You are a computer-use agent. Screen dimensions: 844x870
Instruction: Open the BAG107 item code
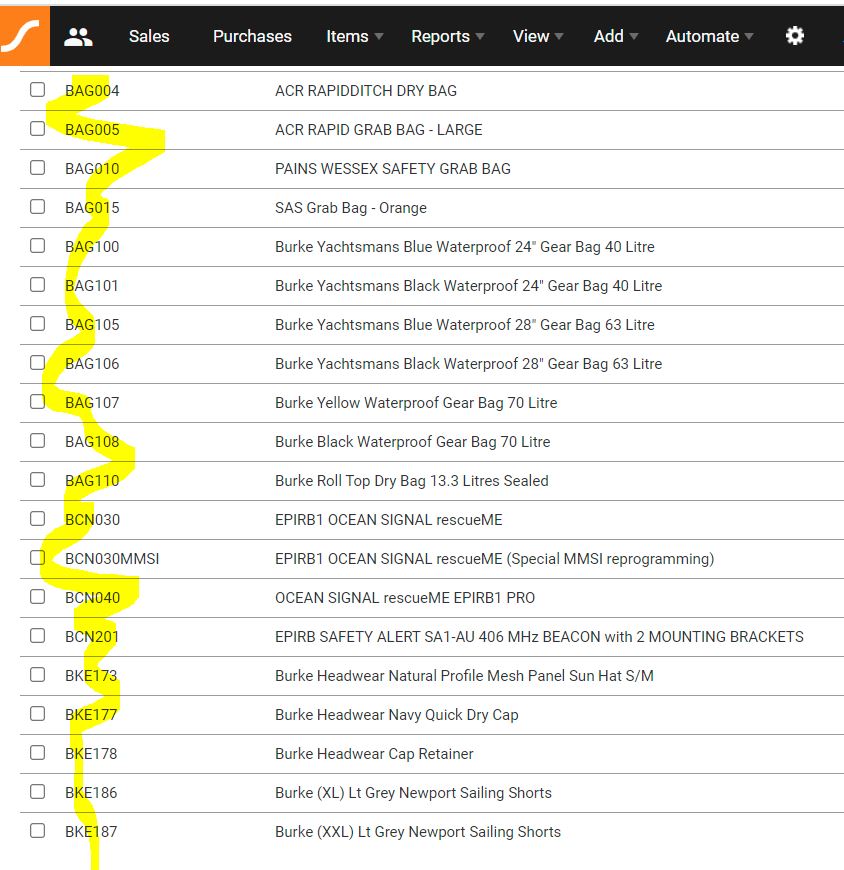pos(92,403)
